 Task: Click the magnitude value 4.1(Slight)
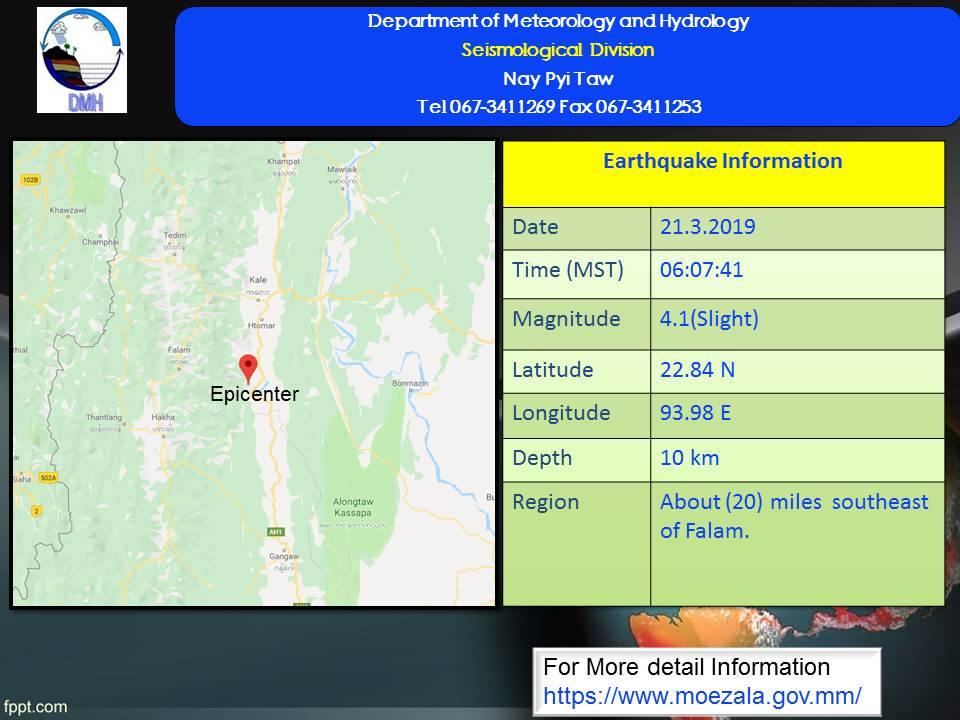709,320
